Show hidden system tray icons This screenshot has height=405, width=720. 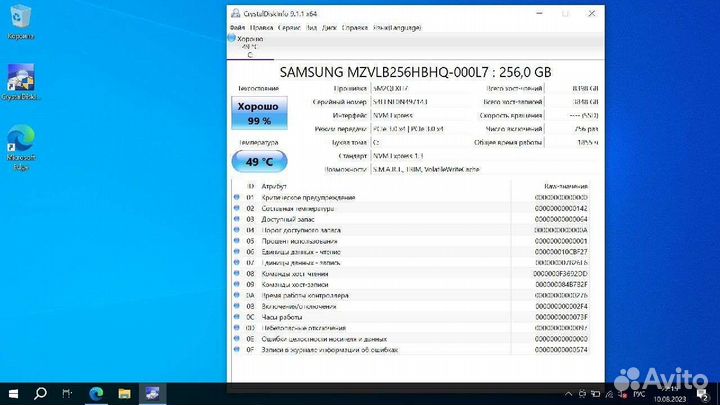tap(568, 394)
